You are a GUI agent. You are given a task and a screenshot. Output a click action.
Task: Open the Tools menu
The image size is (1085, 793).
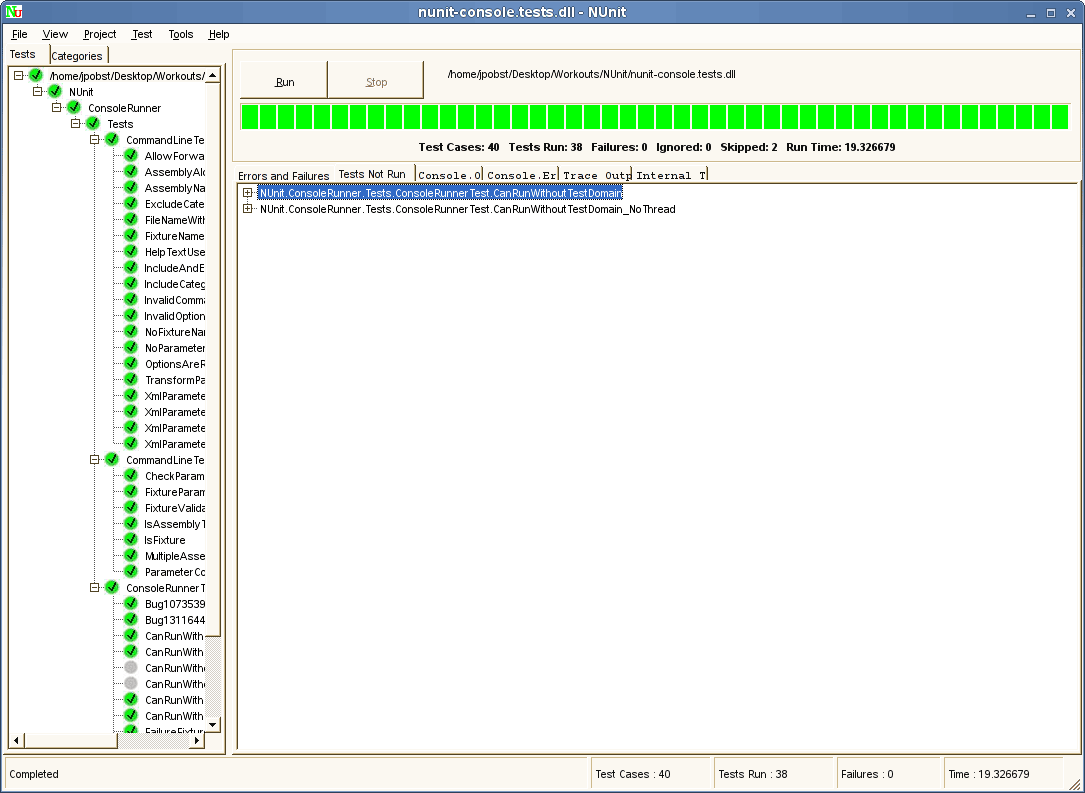[x=181, y=34]
